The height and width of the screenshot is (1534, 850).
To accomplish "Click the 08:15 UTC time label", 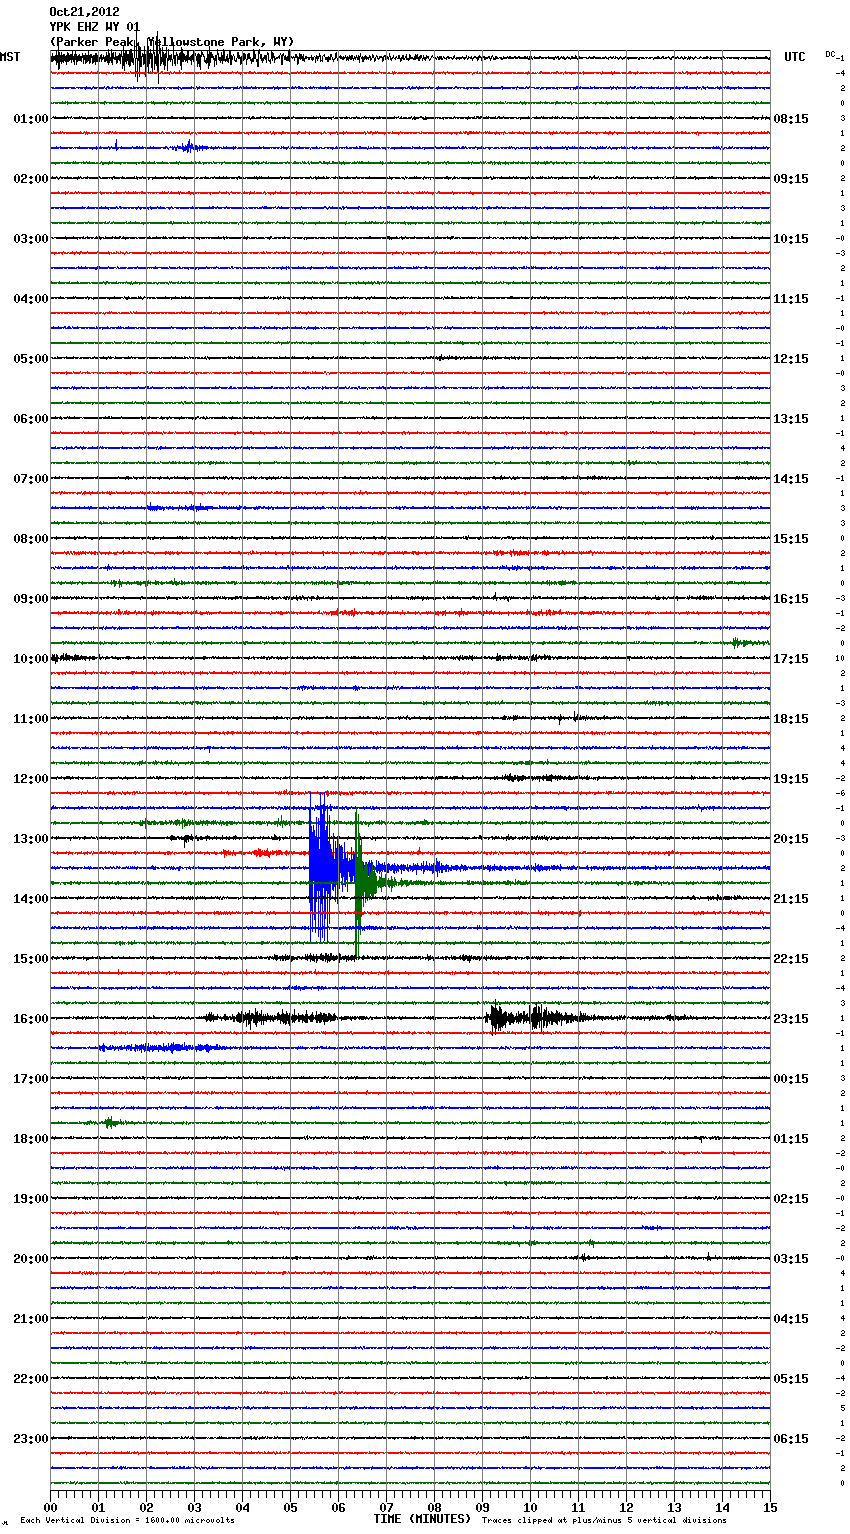I will click(x=791, y=119).
